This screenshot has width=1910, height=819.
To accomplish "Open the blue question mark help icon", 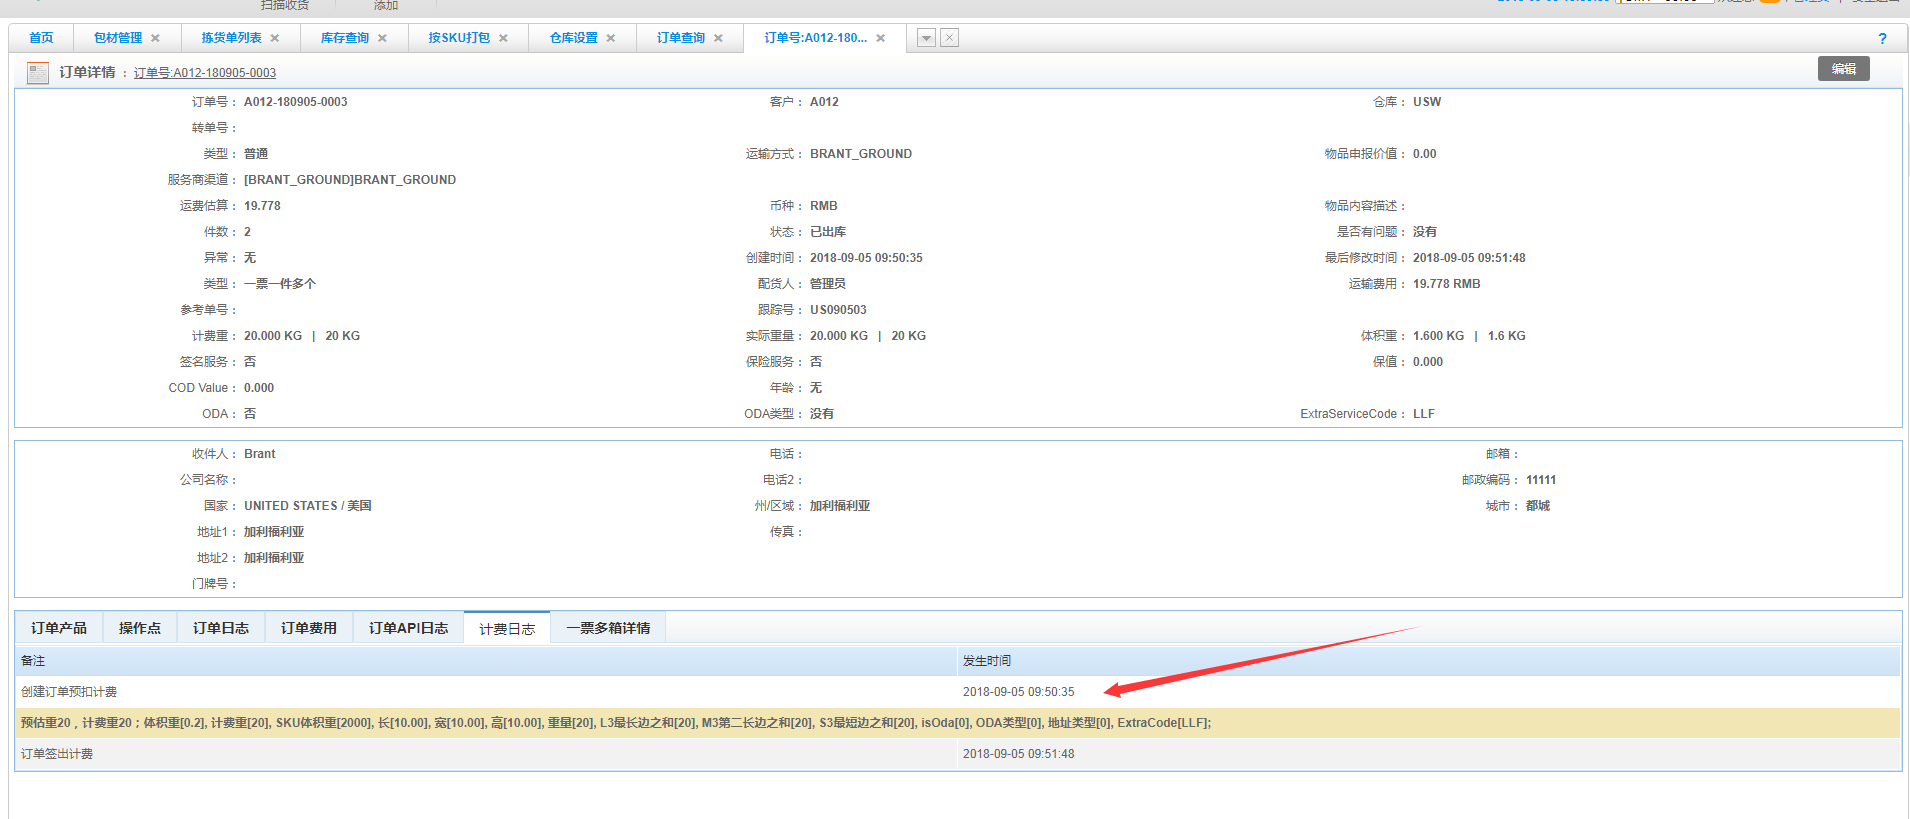I will [x=1882, y=38].
